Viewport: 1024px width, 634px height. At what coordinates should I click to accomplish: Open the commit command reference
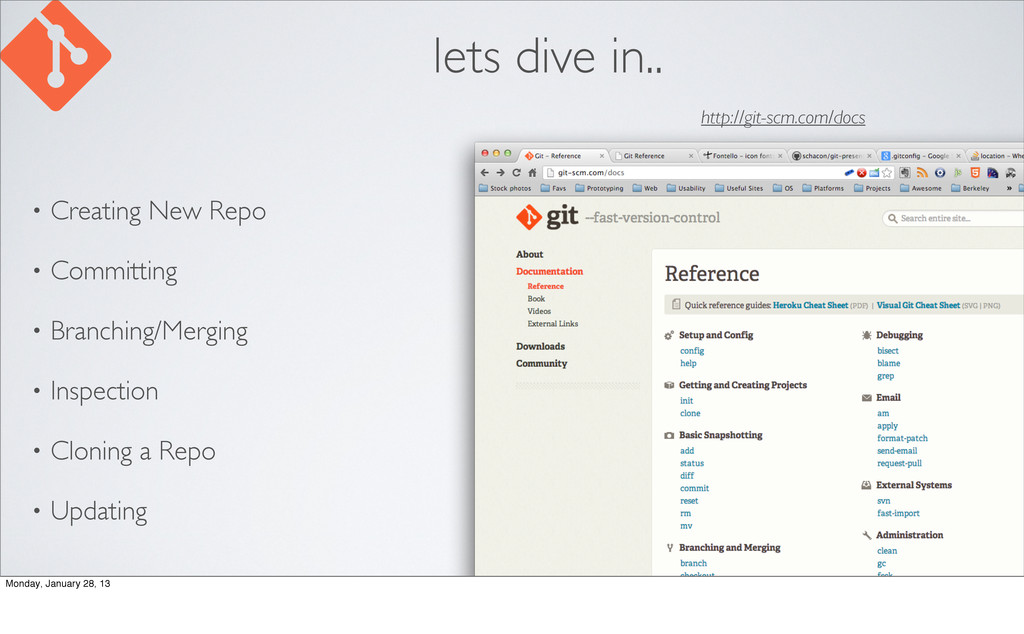tap(694, 488)
